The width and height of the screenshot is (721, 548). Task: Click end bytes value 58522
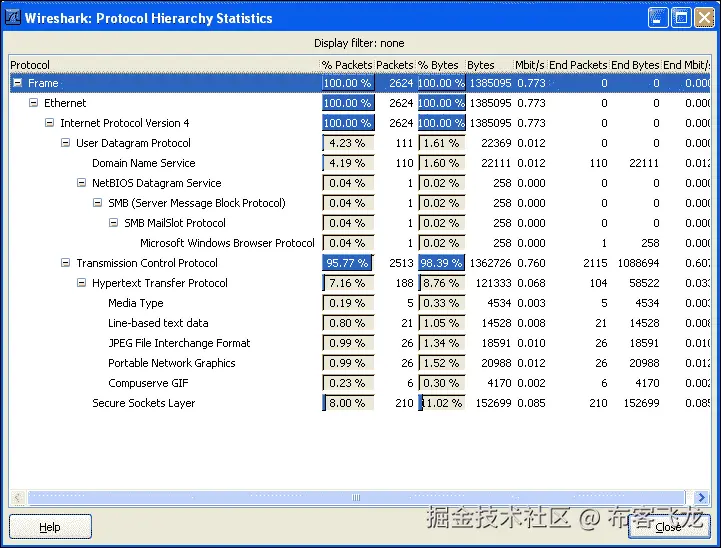coord(644,283)
